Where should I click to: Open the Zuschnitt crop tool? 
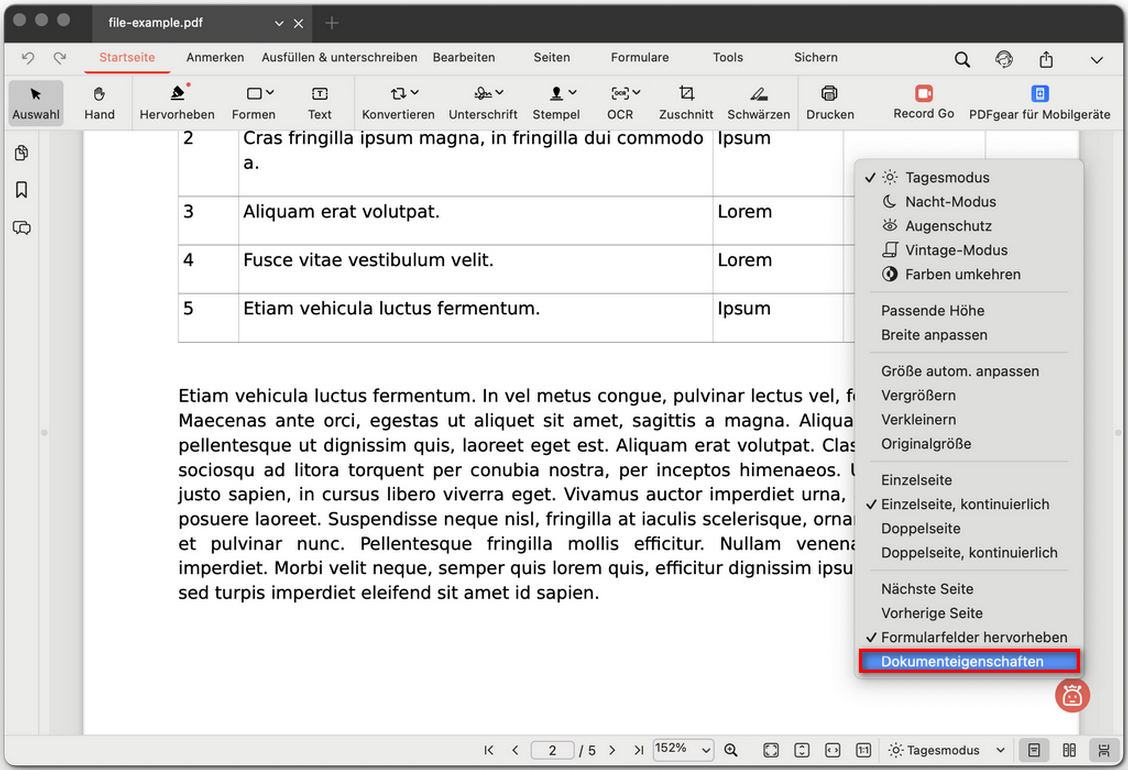click(x=686, y=102)
